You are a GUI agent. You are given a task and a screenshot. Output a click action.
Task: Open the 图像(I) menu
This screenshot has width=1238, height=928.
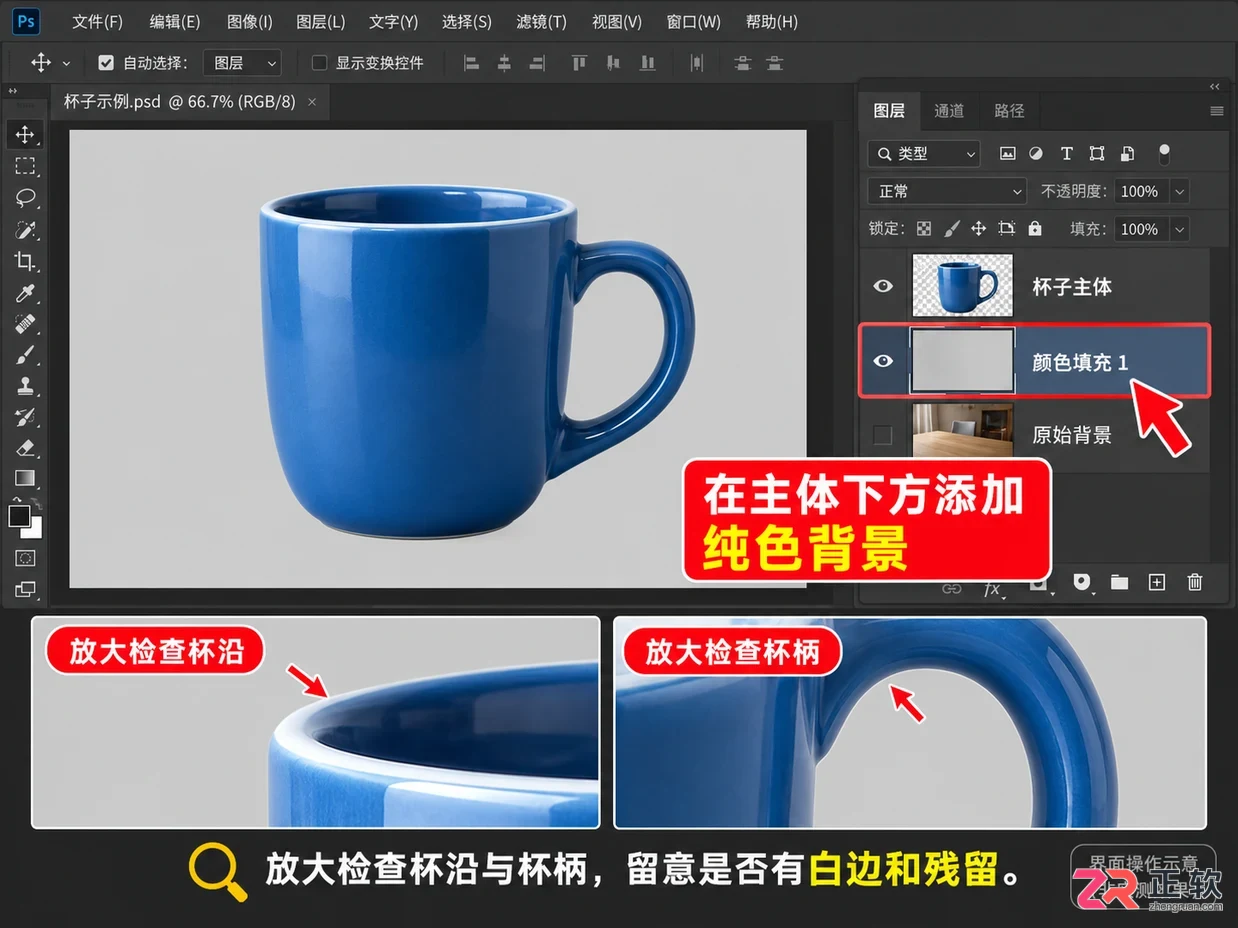tap(249, 21)
